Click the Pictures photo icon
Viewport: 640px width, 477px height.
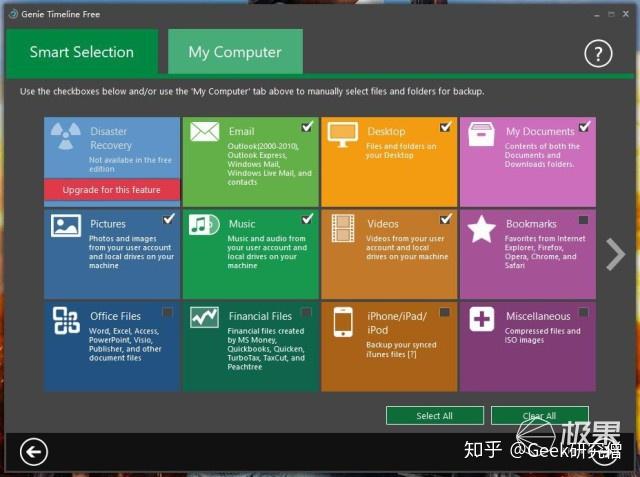[x=66, y=225]
